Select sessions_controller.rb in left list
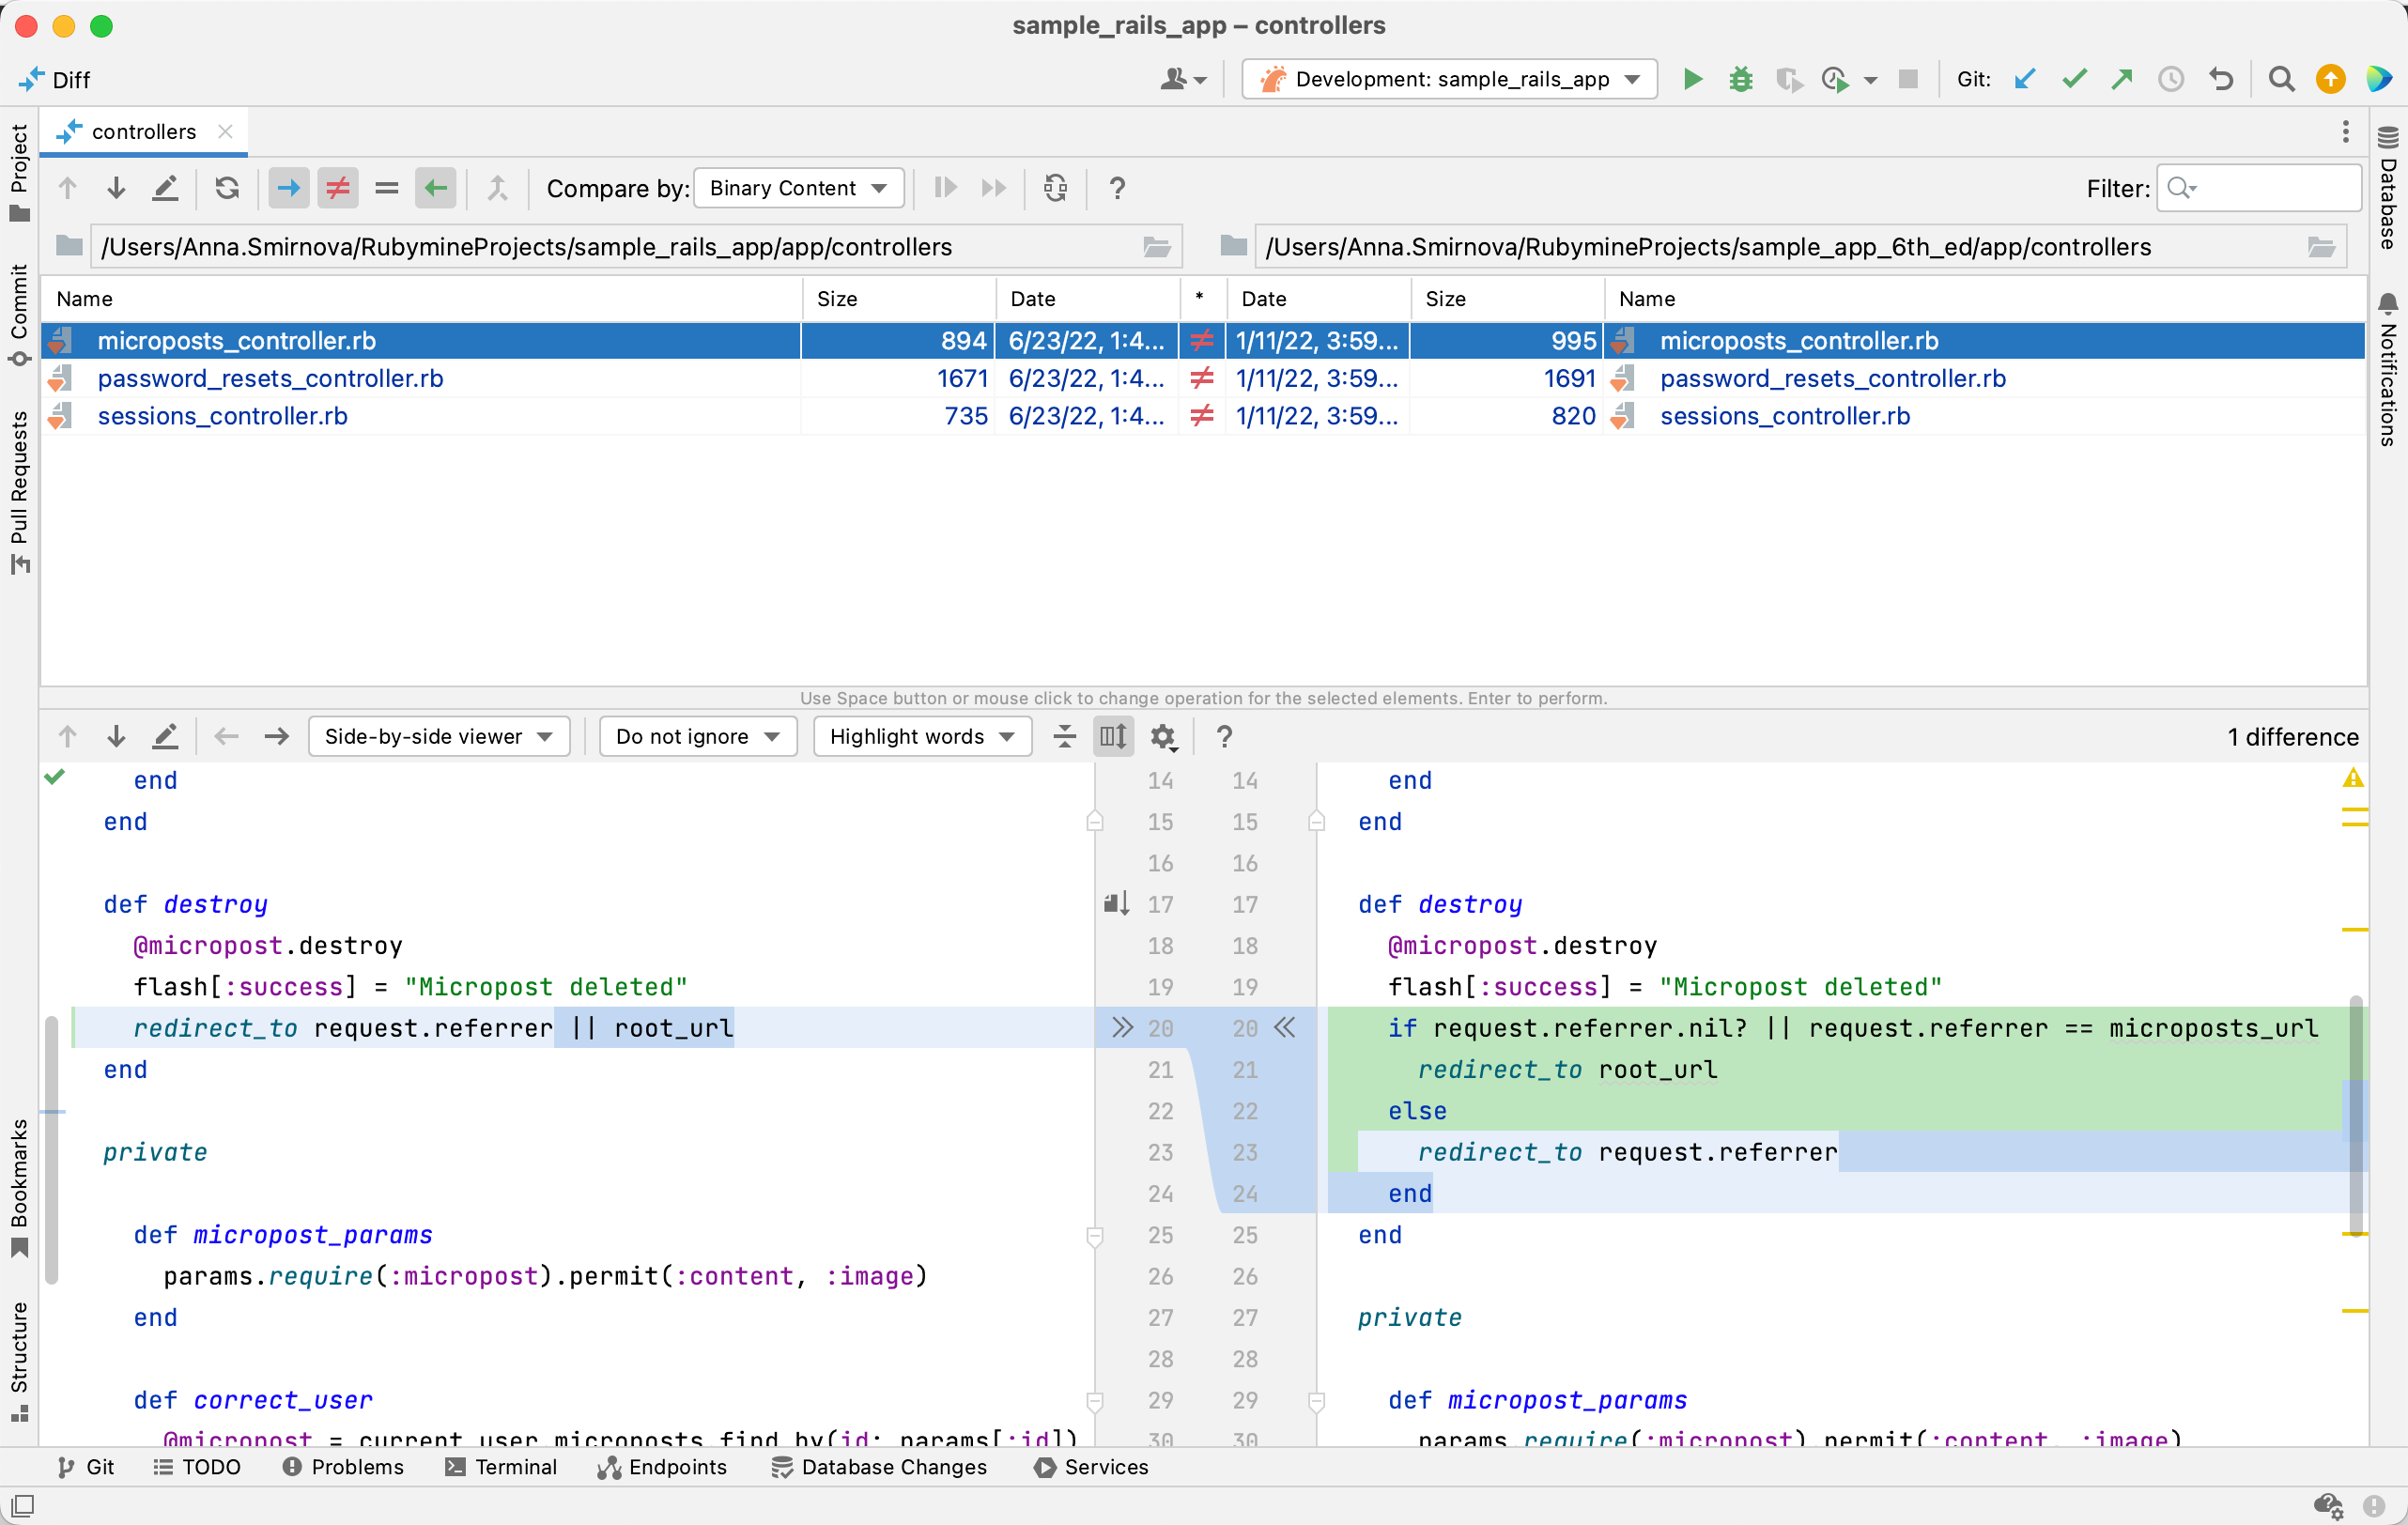 [x=222, y=416]
